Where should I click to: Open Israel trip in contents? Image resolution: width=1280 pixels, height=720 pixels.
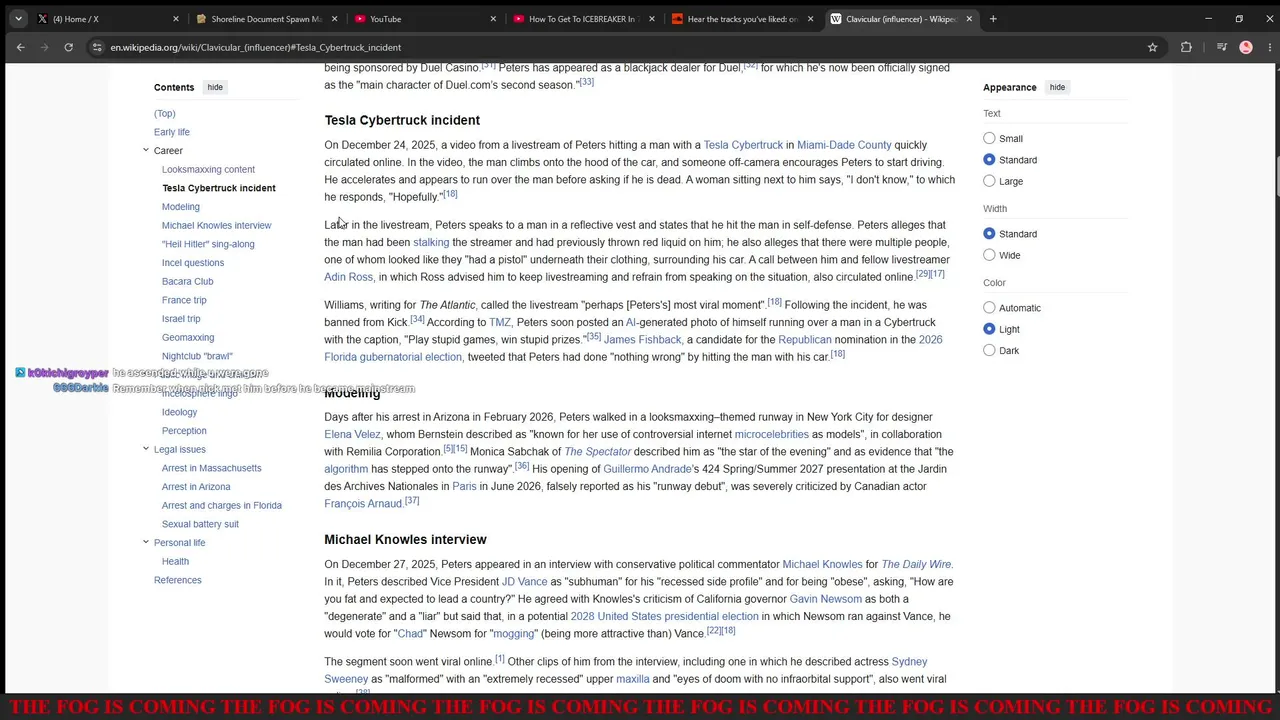[x=181, y=319]
